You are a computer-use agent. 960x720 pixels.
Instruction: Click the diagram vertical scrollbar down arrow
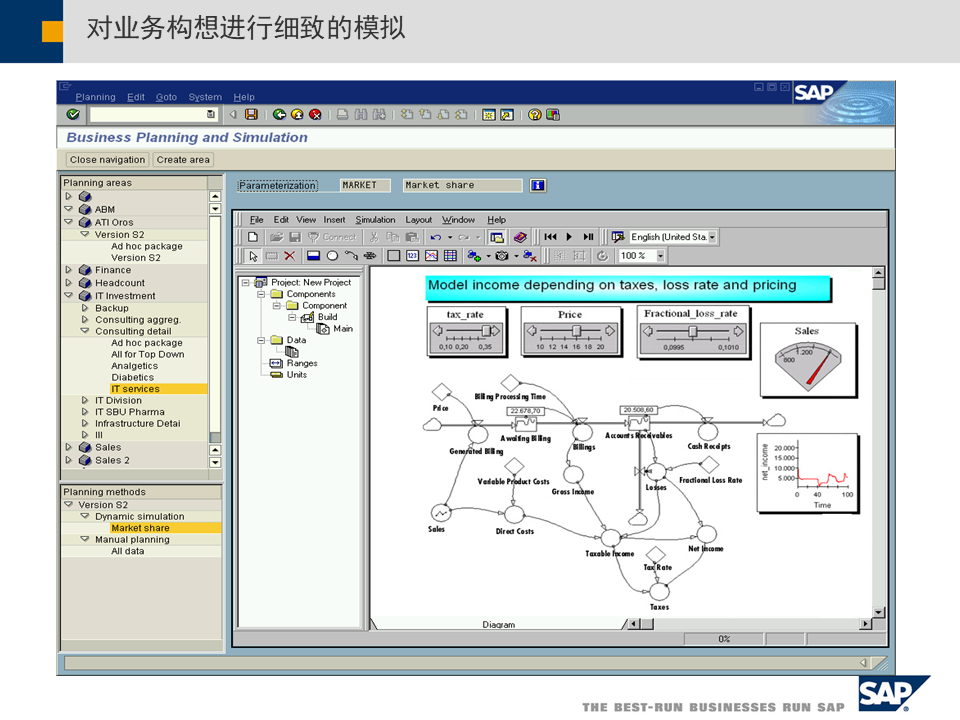point(879,612)
